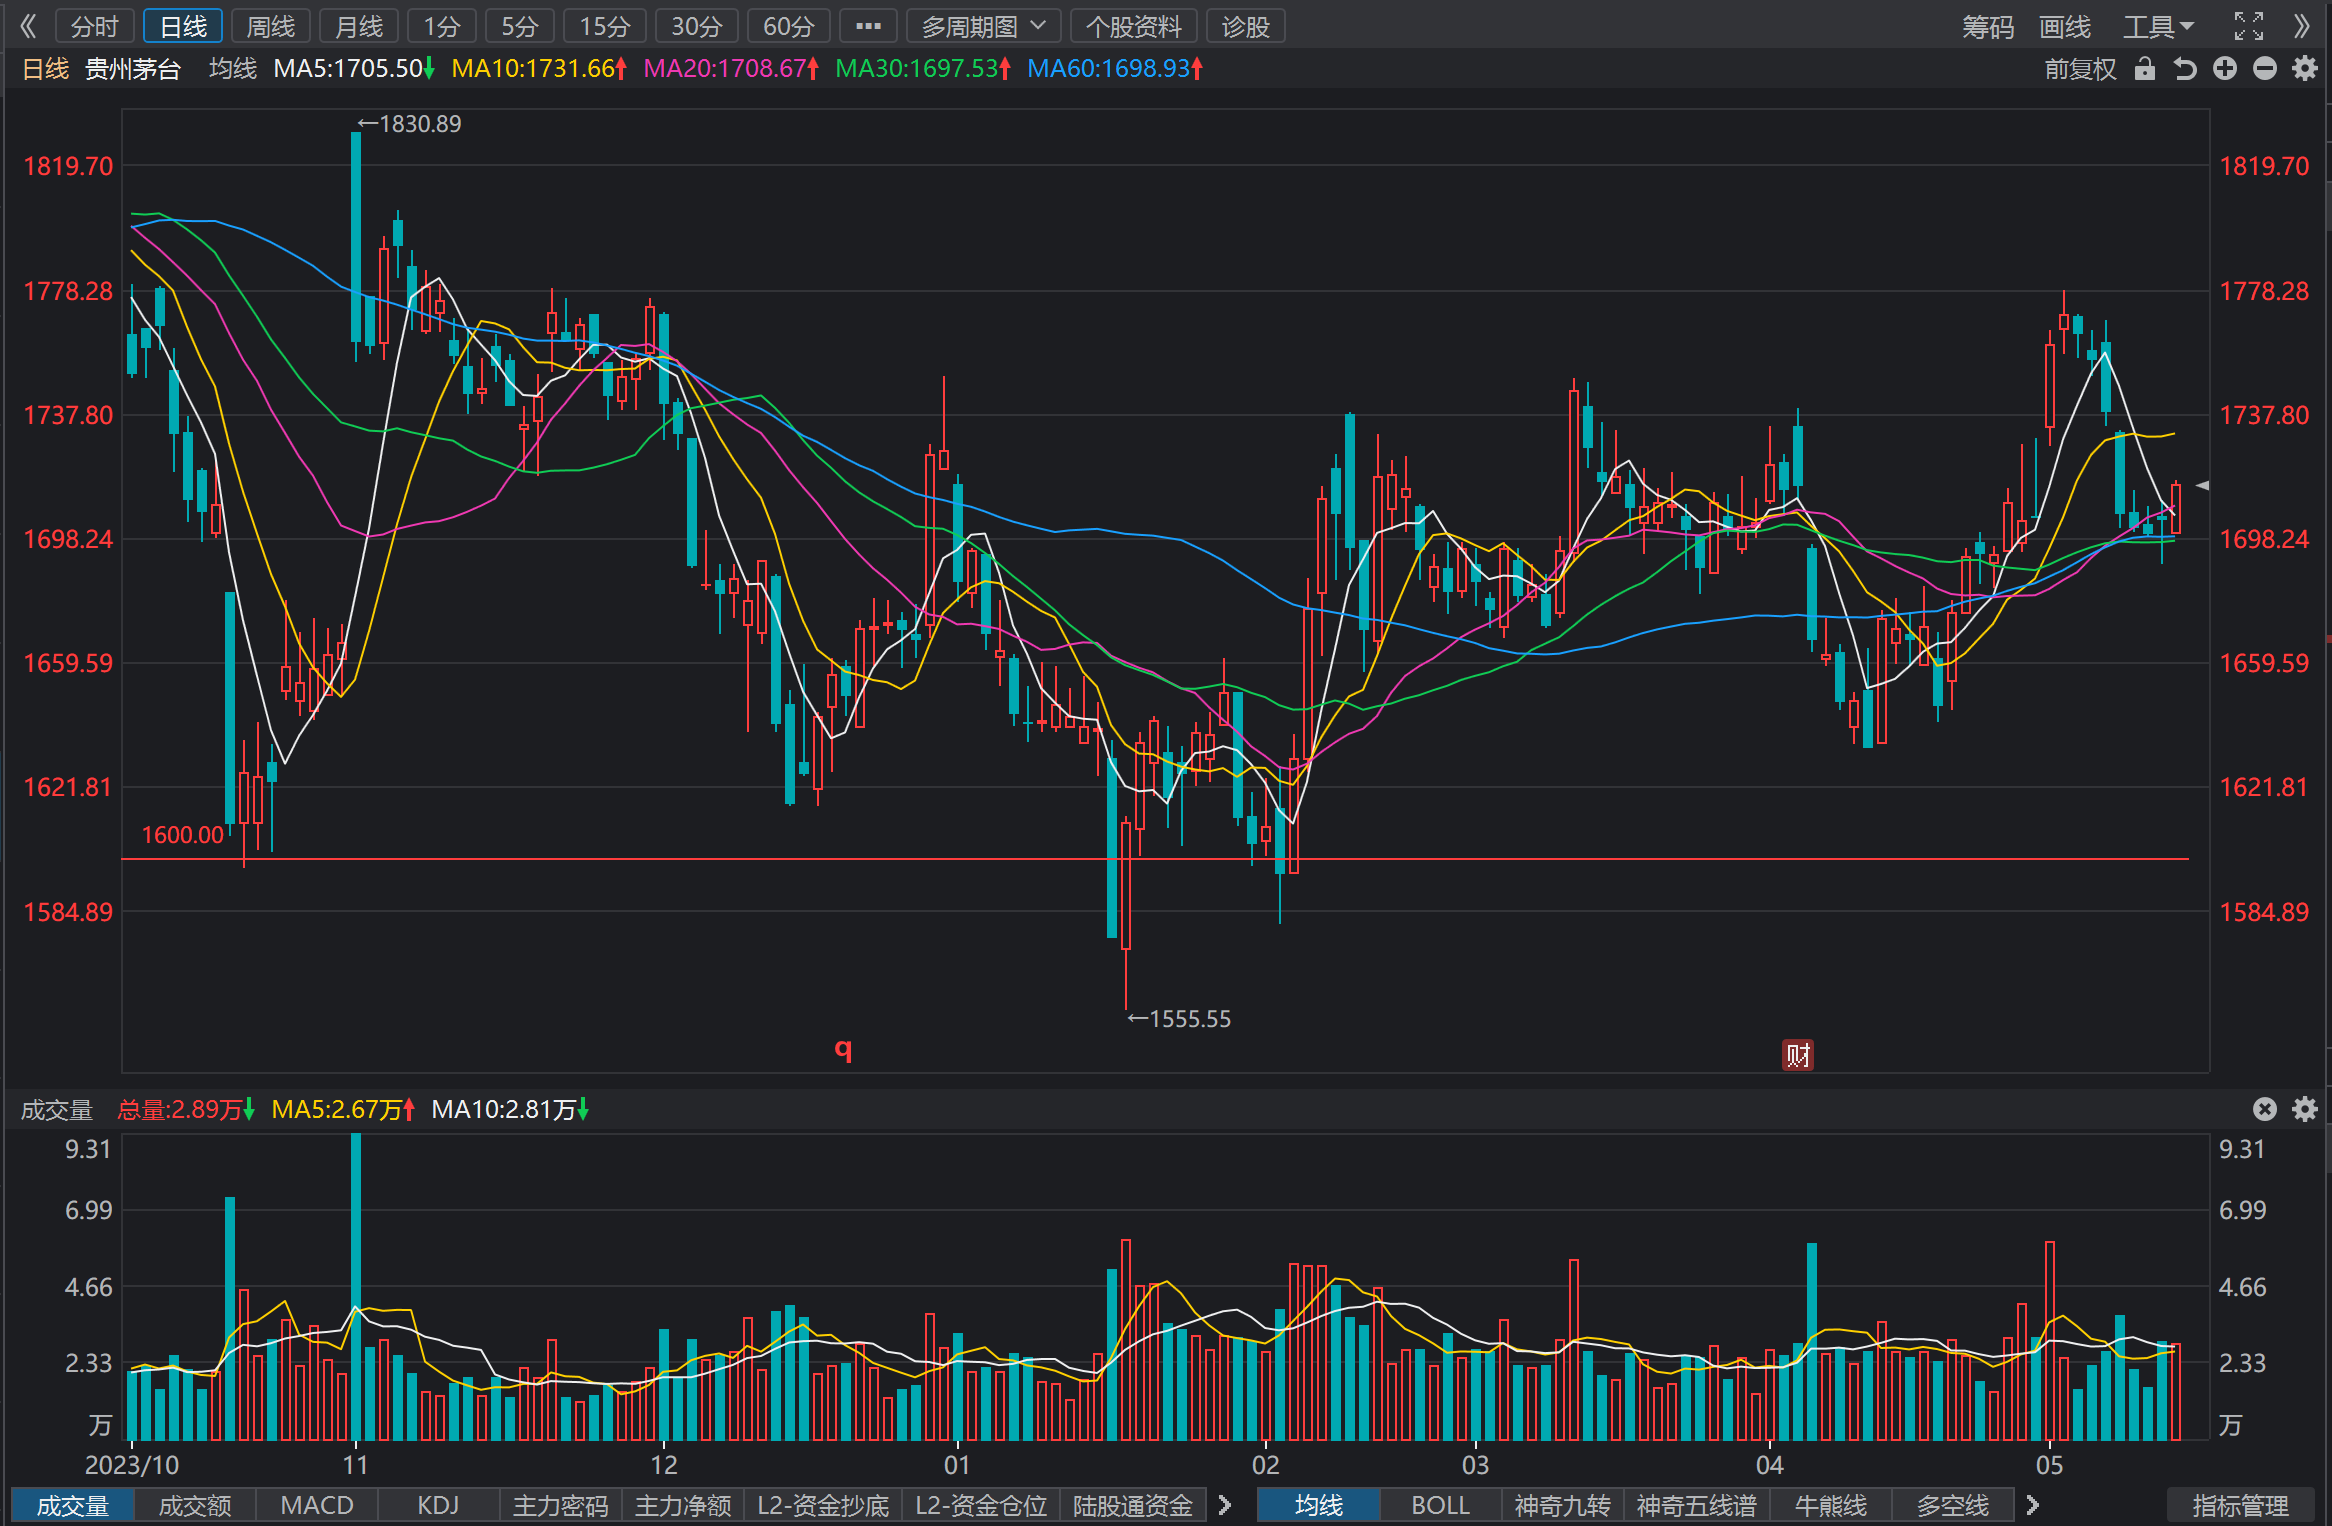
Task: Switch to 60分 minute chart
Action: (789, 26)
